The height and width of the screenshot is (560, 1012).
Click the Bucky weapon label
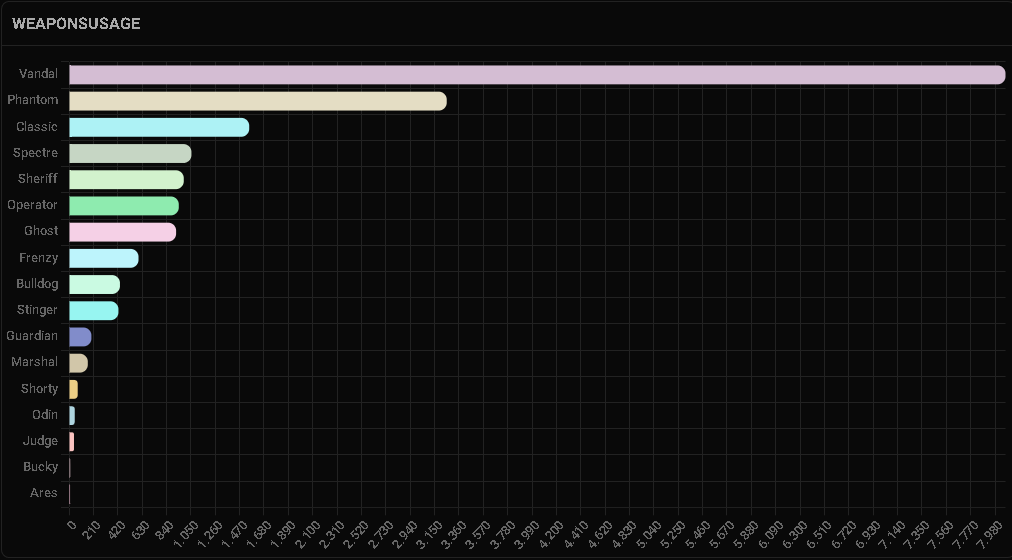pos(41,467)
